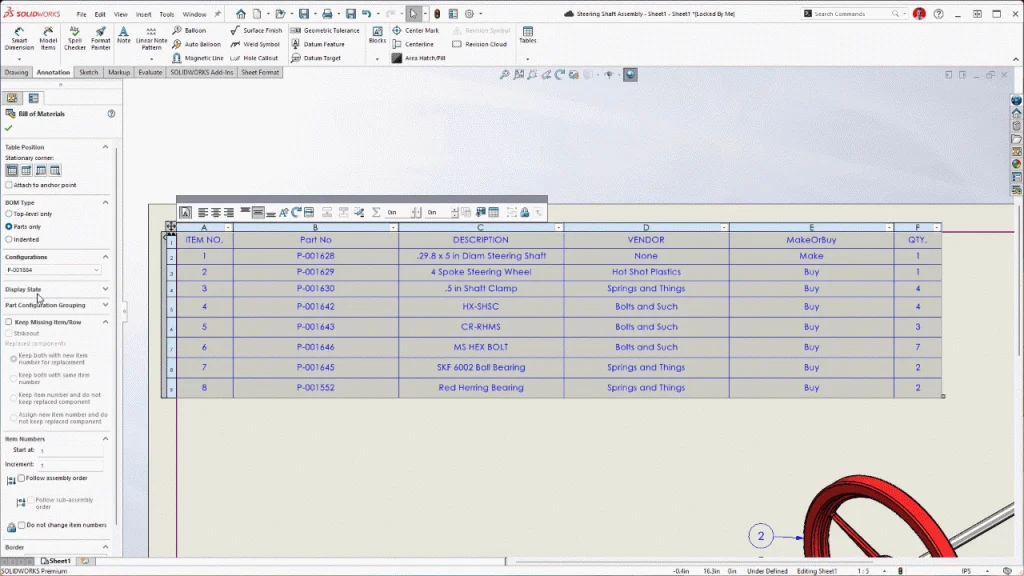Switch to the Sketch tab
This screenshot has height=576, width=1024.
[89, 73]
